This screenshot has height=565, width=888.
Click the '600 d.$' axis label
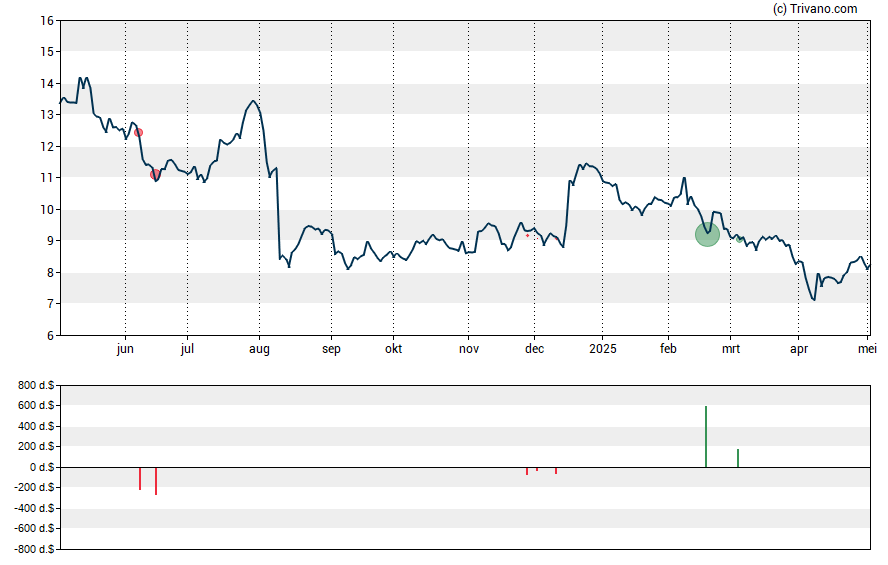tap(36, 405)
